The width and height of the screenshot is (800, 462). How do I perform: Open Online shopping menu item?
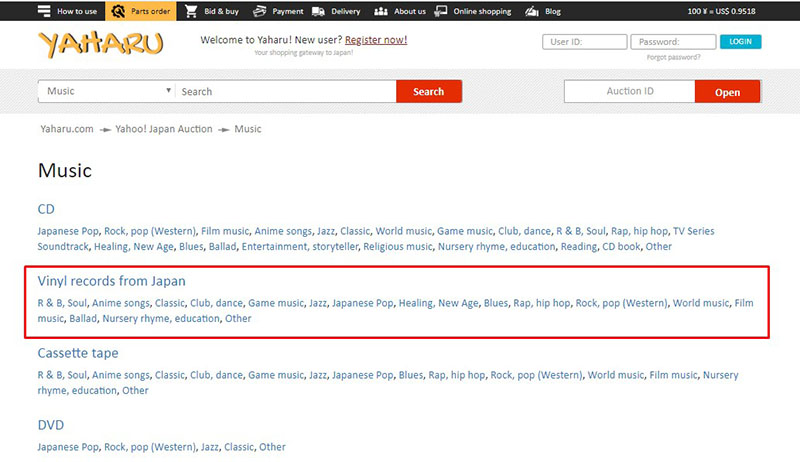(x=482, y=11)
